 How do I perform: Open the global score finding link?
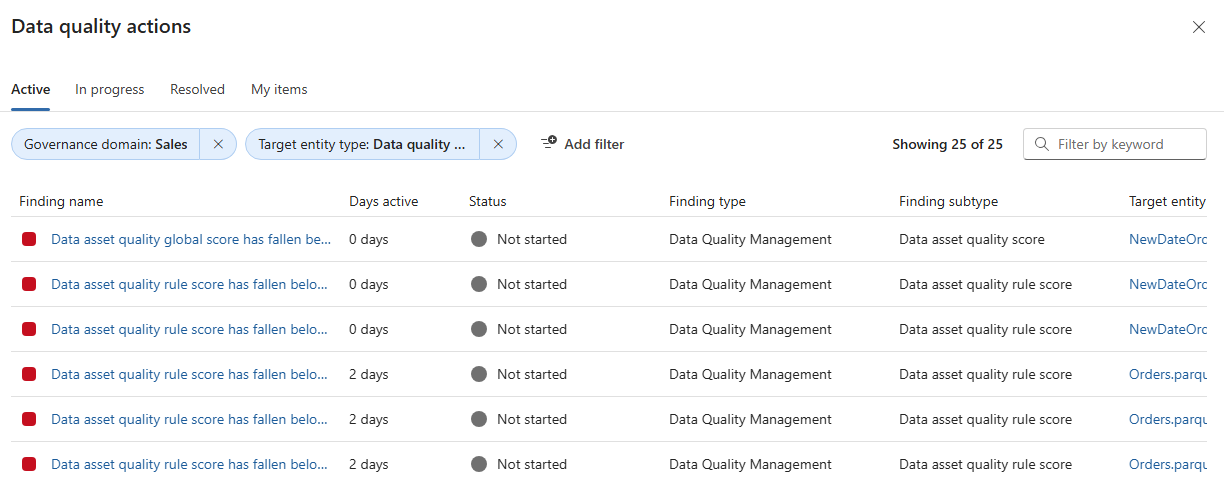click(190, 239)
